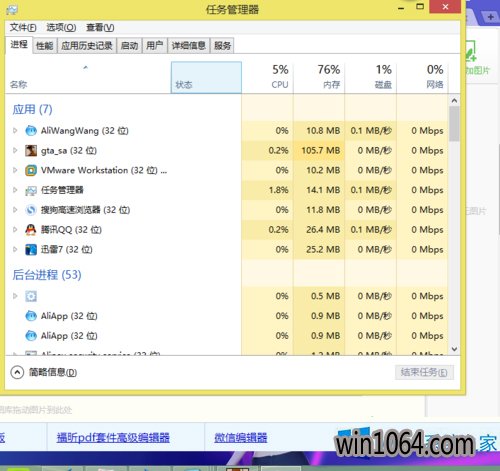Open the 微信编辑器 link
The image size is (500, 471).
tap(241, 437)
